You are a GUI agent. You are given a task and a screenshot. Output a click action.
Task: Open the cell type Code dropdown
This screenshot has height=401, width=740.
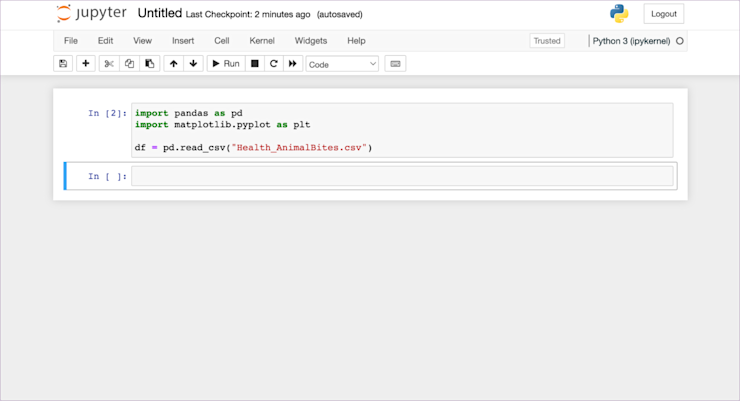(342, 64)
